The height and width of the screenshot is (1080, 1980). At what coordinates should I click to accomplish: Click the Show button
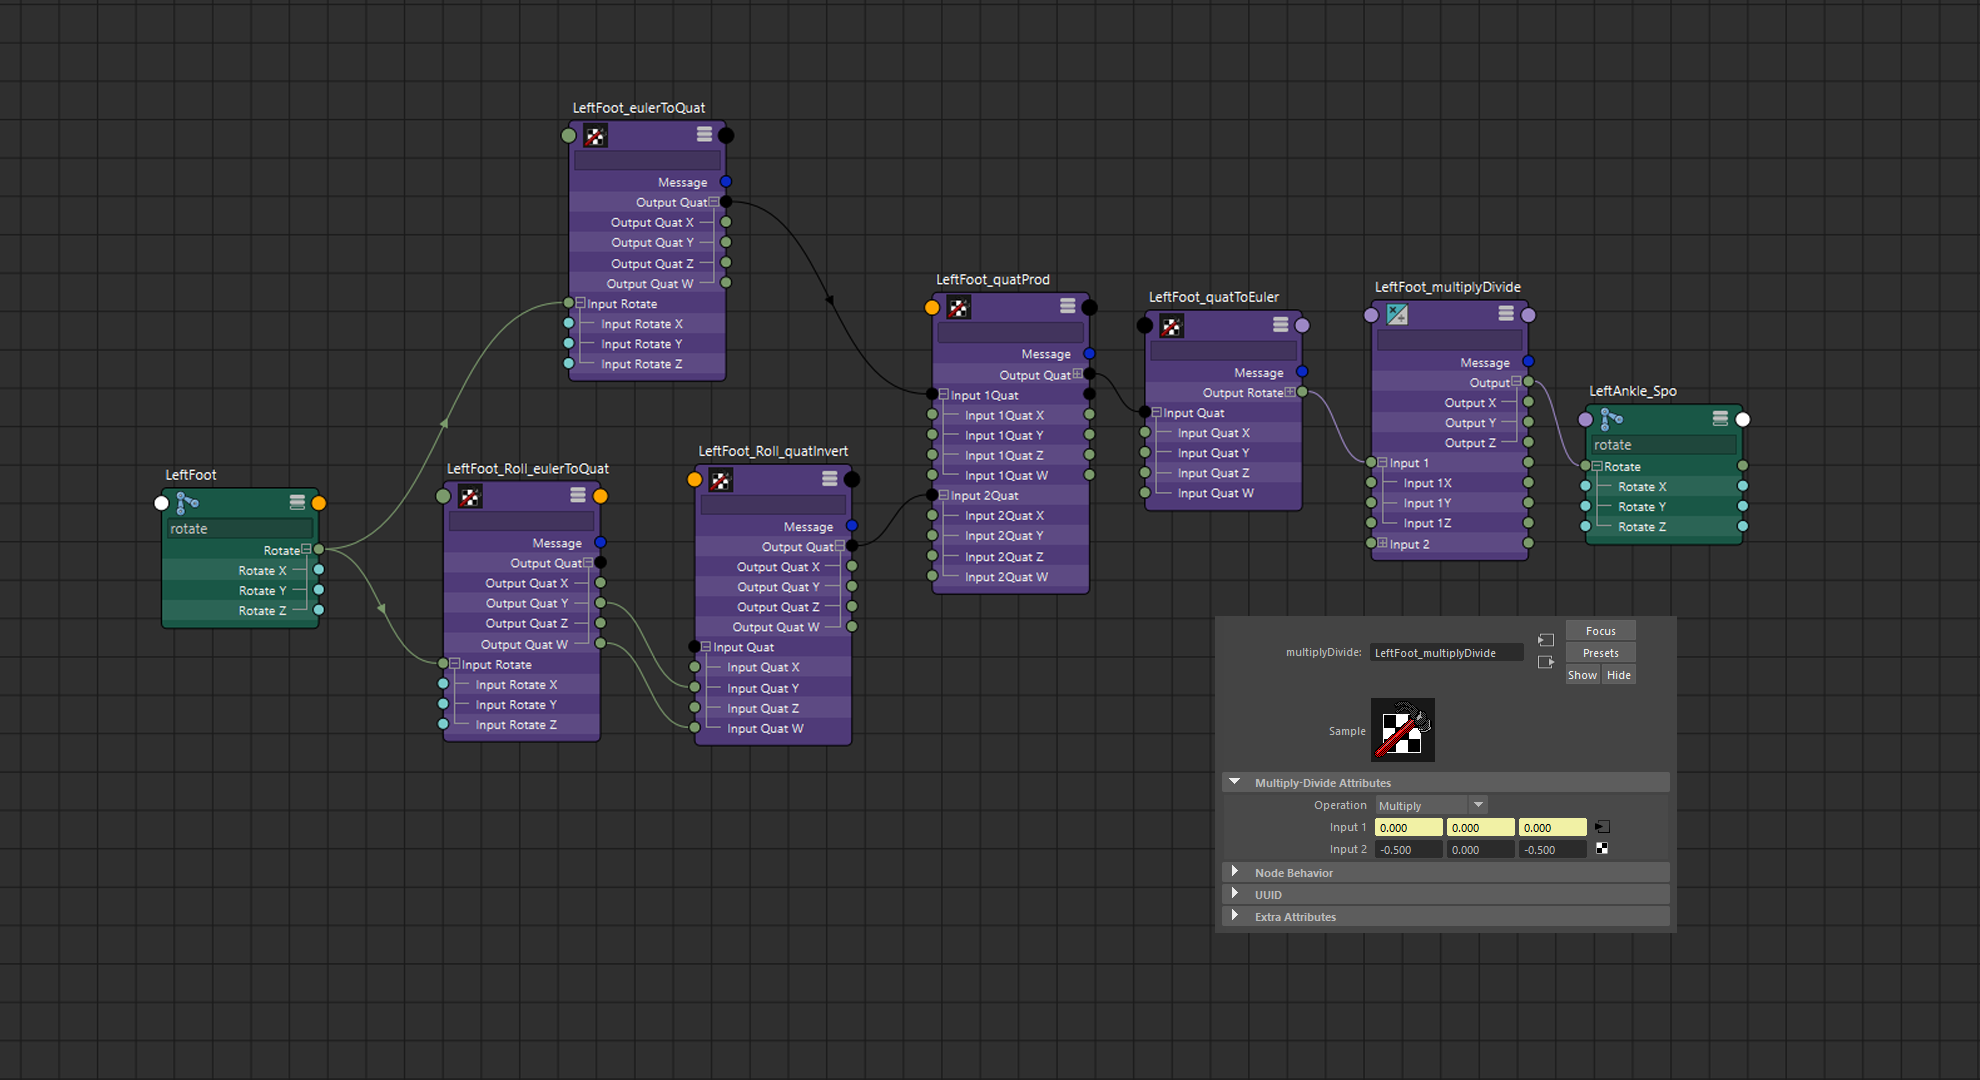coord(1582,675)
